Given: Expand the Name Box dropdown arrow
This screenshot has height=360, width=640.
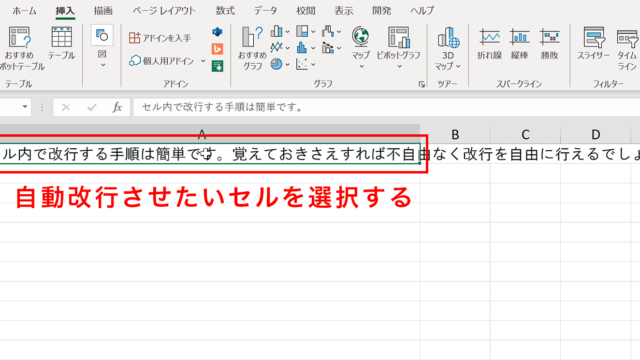Looking at the screenshot, I should 25,107.
